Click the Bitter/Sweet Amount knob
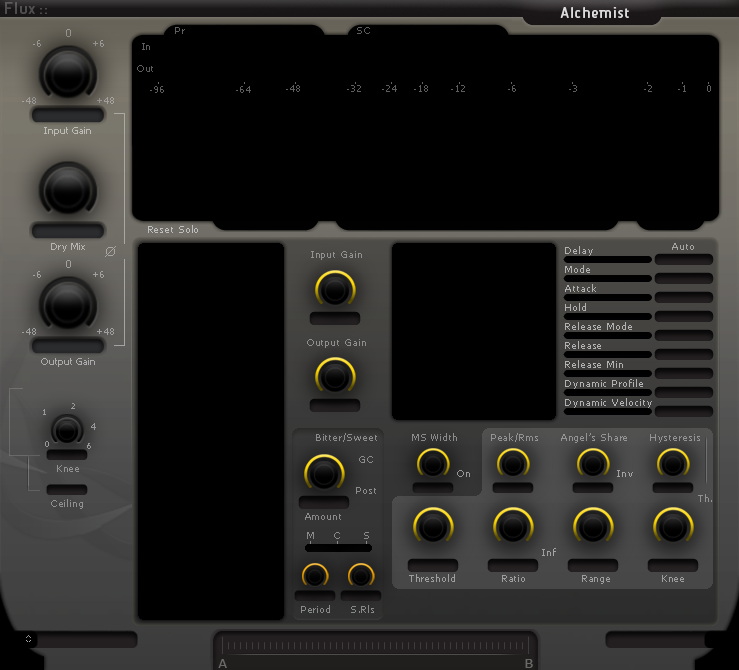739x670 pixels. (x=324, y=474)
